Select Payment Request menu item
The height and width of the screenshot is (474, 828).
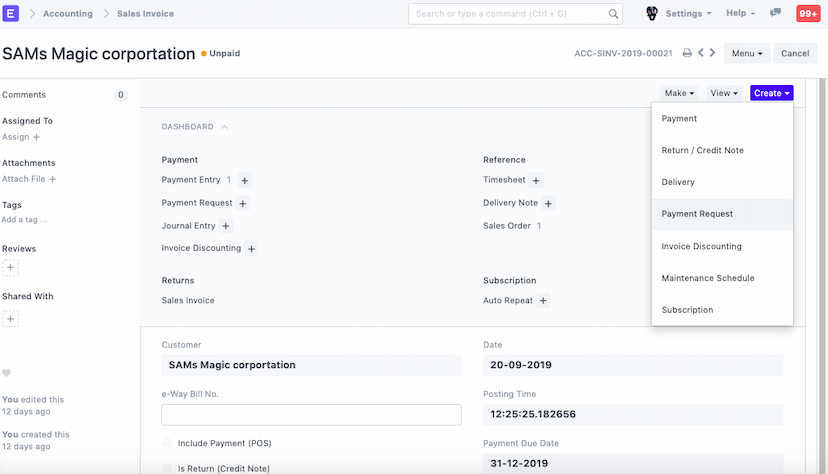click(x=722, y=214)
